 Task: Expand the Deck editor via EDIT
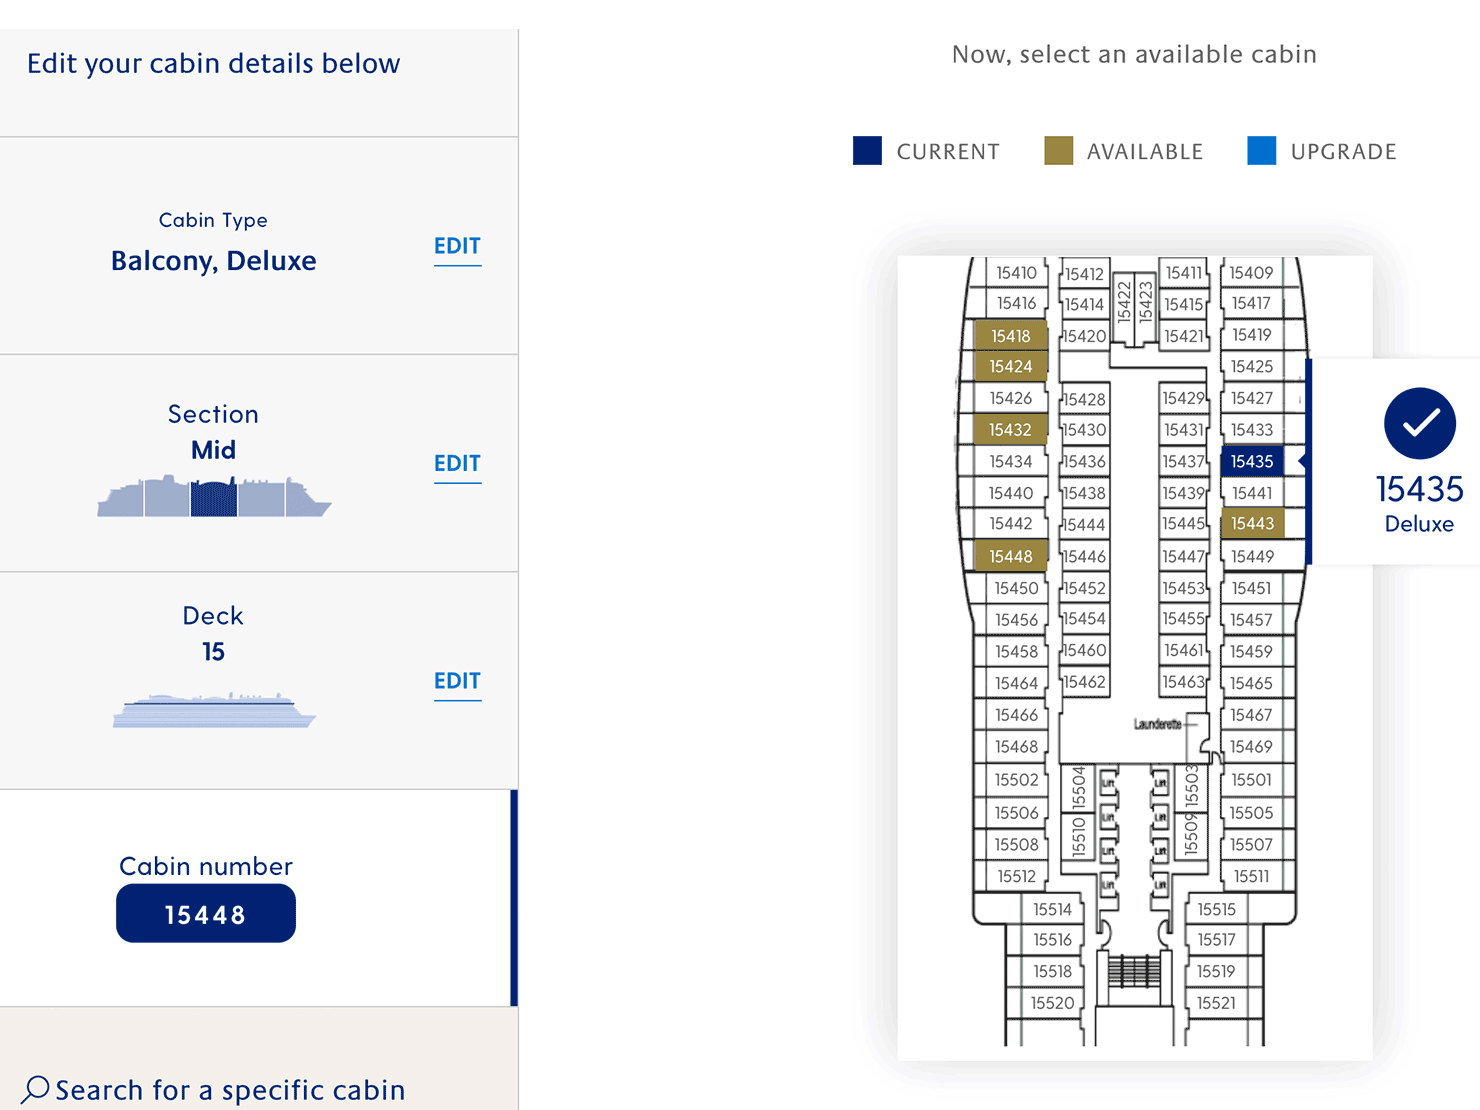point(457,681)
